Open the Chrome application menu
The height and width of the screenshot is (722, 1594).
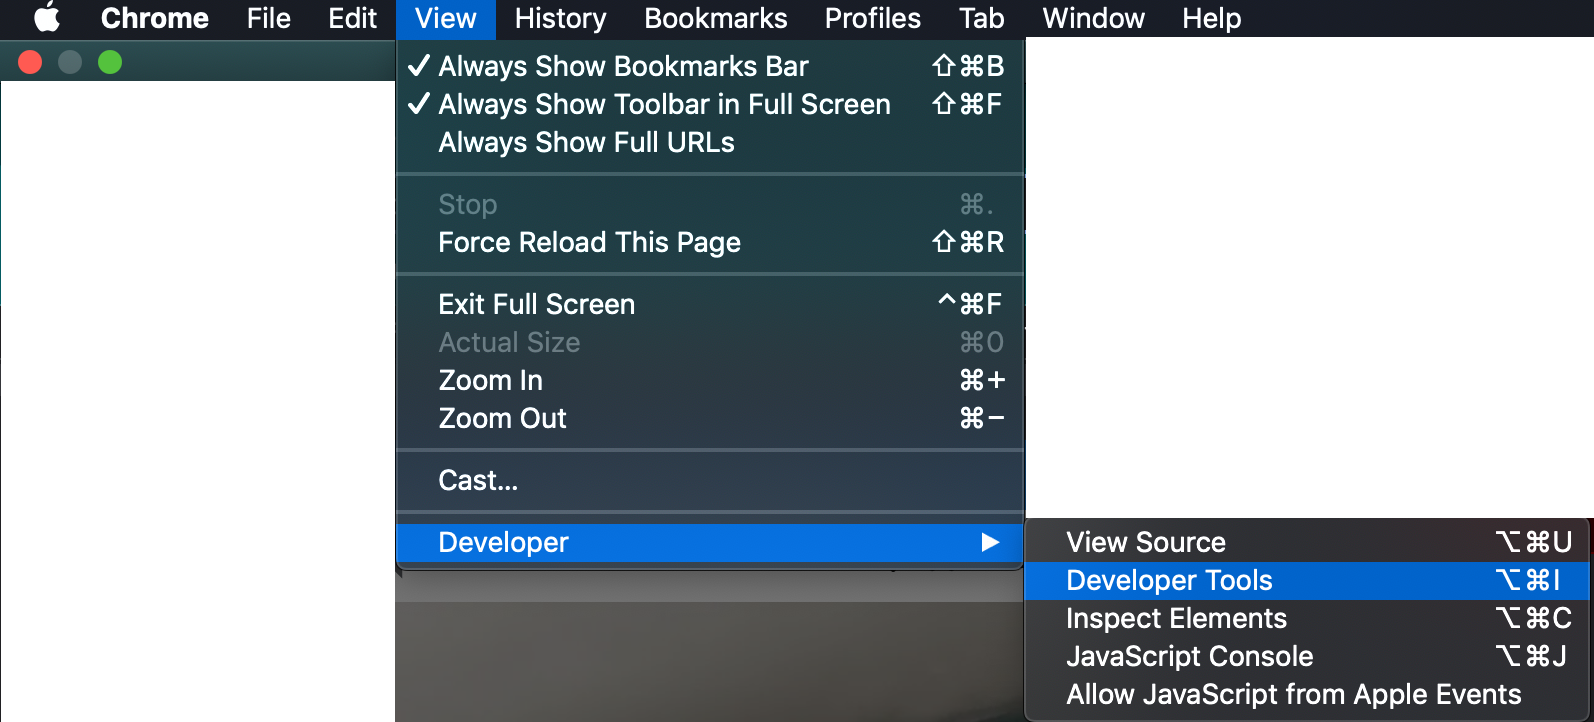(x=155, y=18)
